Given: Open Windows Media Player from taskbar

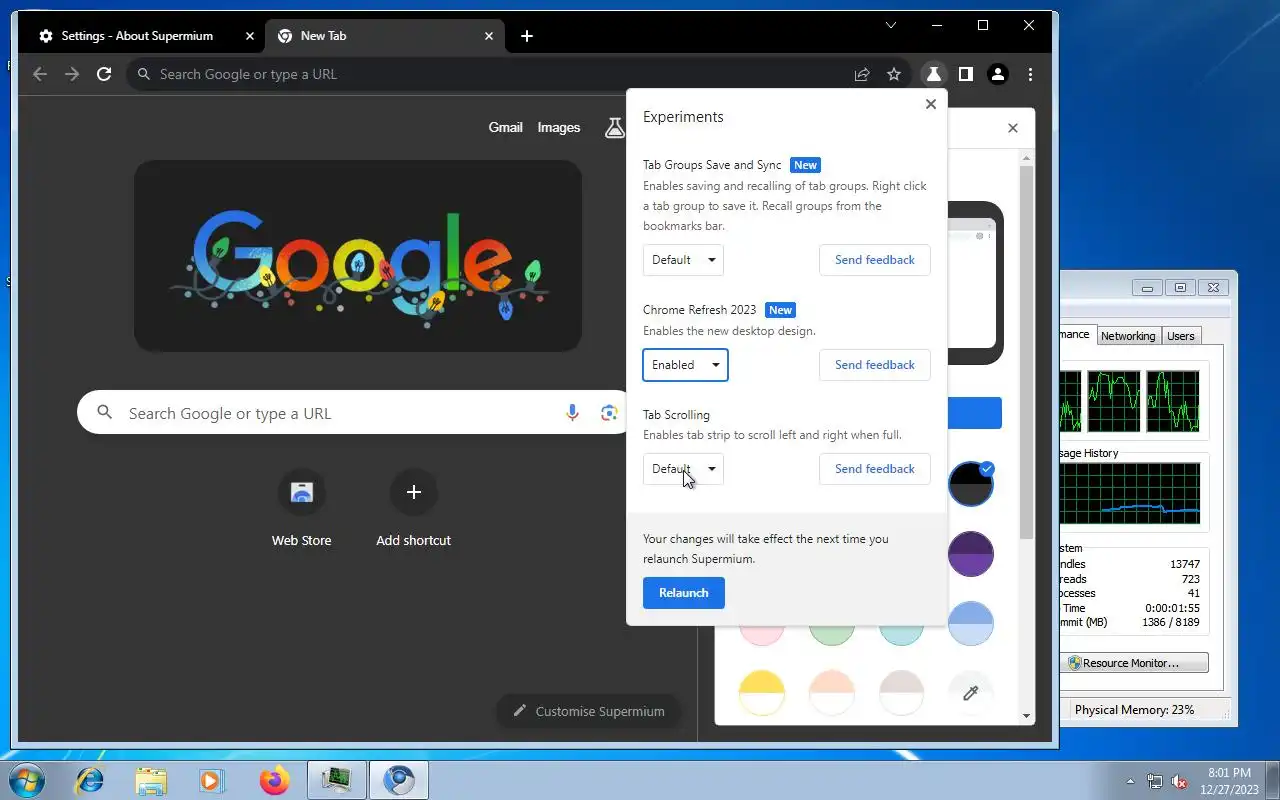Looking at the screenshot, I should tap(212, 780).
